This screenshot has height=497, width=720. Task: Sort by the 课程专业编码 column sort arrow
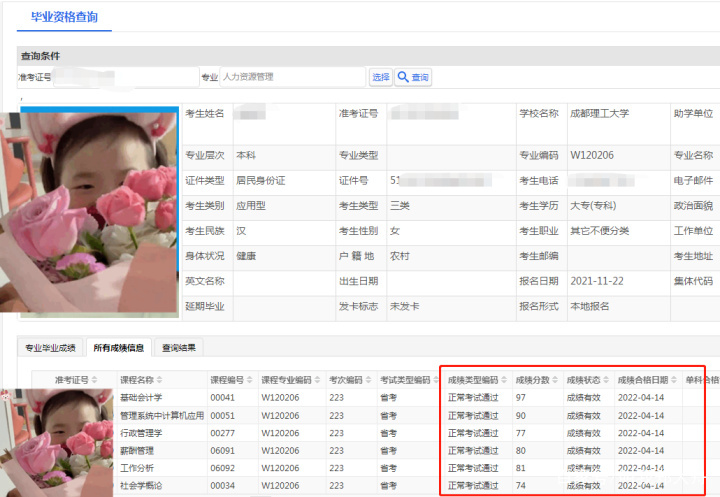(x=319, y=381)
